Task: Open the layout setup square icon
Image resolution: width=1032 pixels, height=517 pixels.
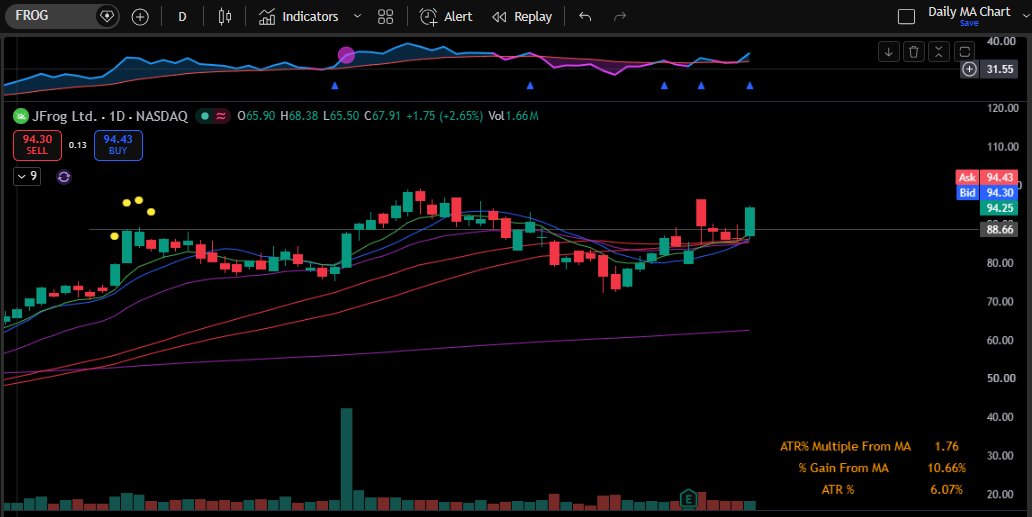Action: (906, 16)
